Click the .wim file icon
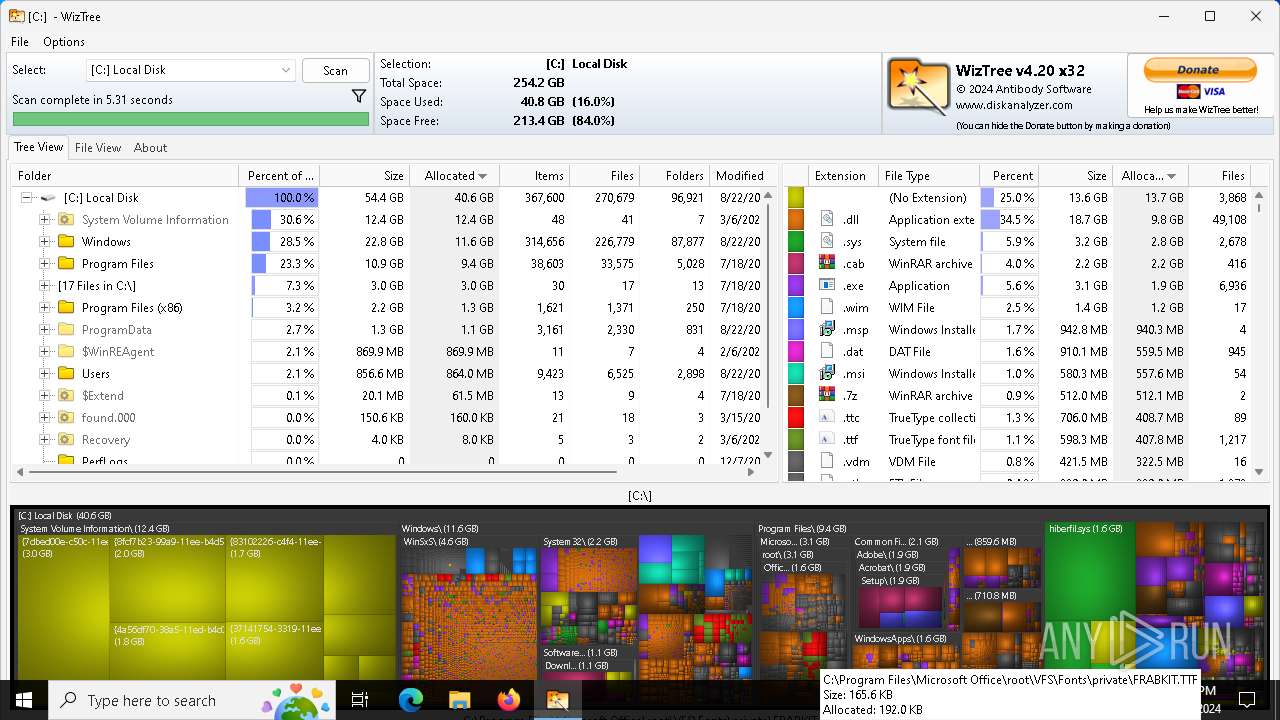The height and width of the screenshot is (720, 1280). pos(827,307)
